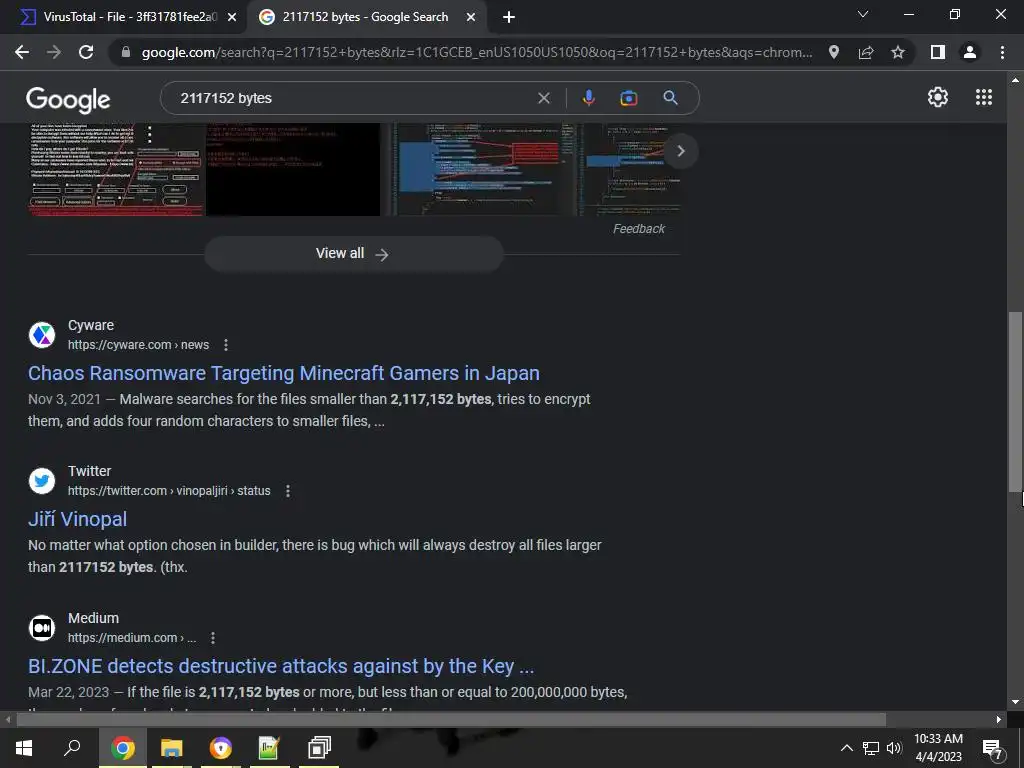
Task: Reload the Google search page
Action: 86,52
